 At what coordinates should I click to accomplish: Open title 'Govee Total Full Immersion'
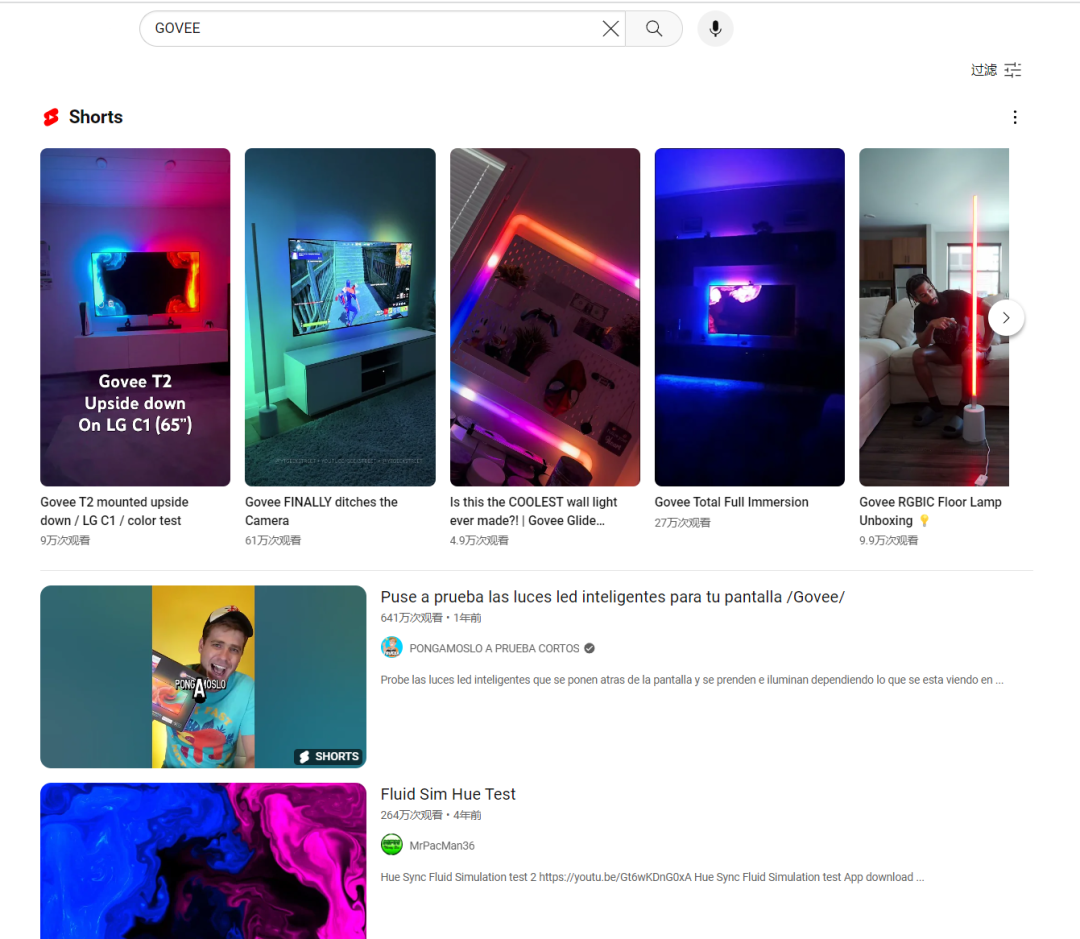[731, 502]
